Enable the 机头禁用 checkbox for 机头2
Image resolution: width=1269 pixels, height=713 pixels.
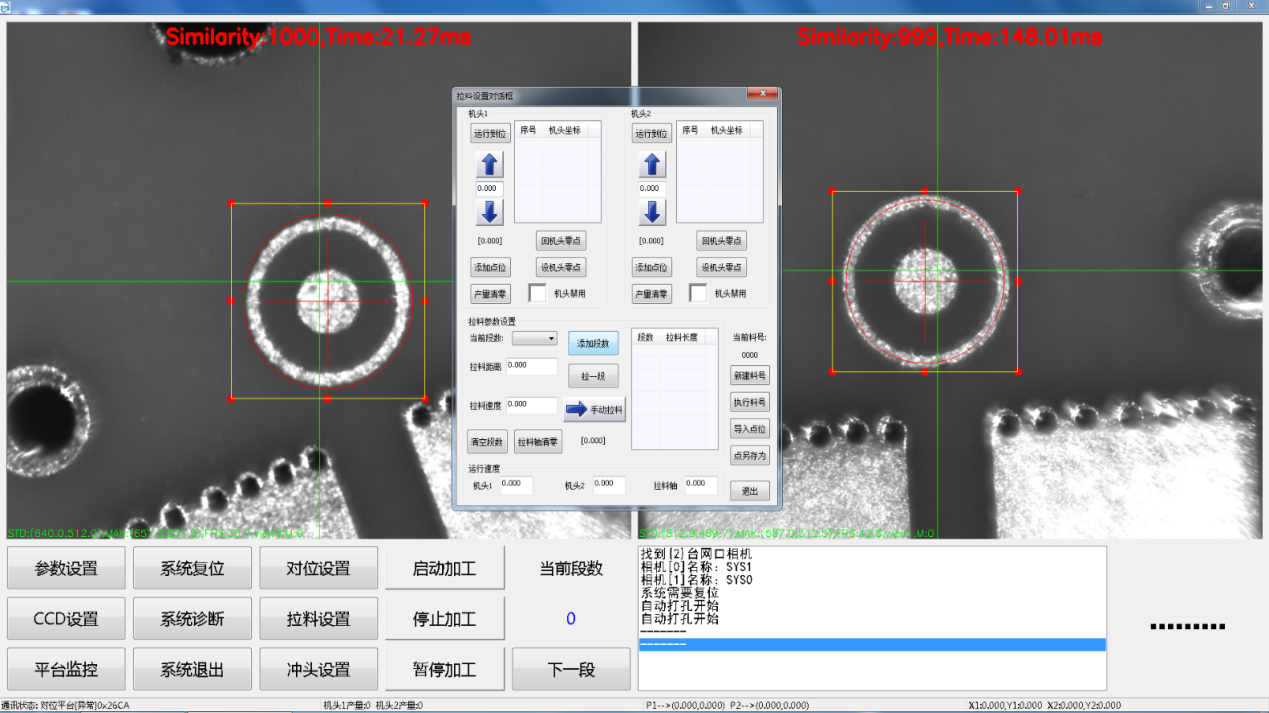click(x=697, y=293)
